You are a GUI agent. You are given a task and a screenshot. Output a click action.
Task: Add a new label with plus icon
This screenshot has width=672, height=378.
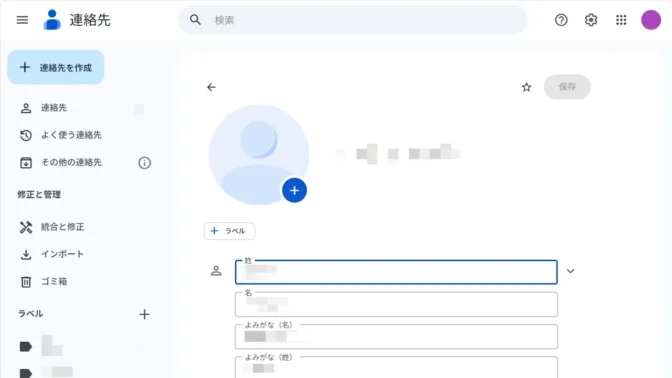coord(144,314)
